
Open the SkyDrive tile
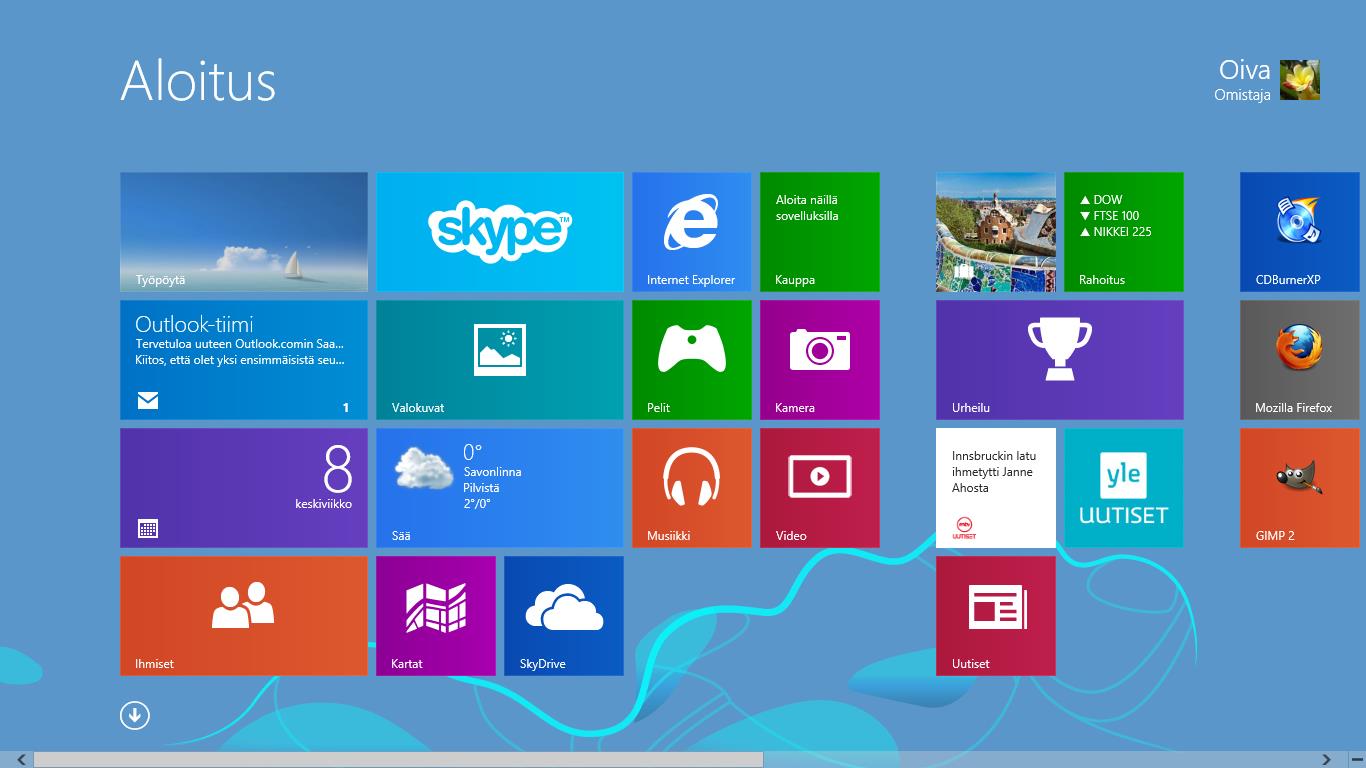point(564,616)
